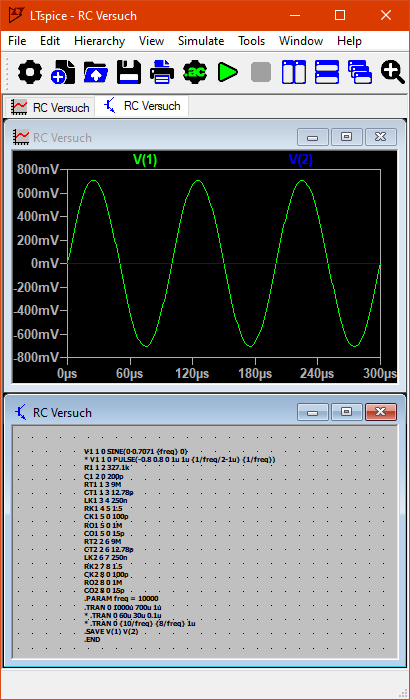
Task: Tile windows vertically icon
Action: pos(294,72)
